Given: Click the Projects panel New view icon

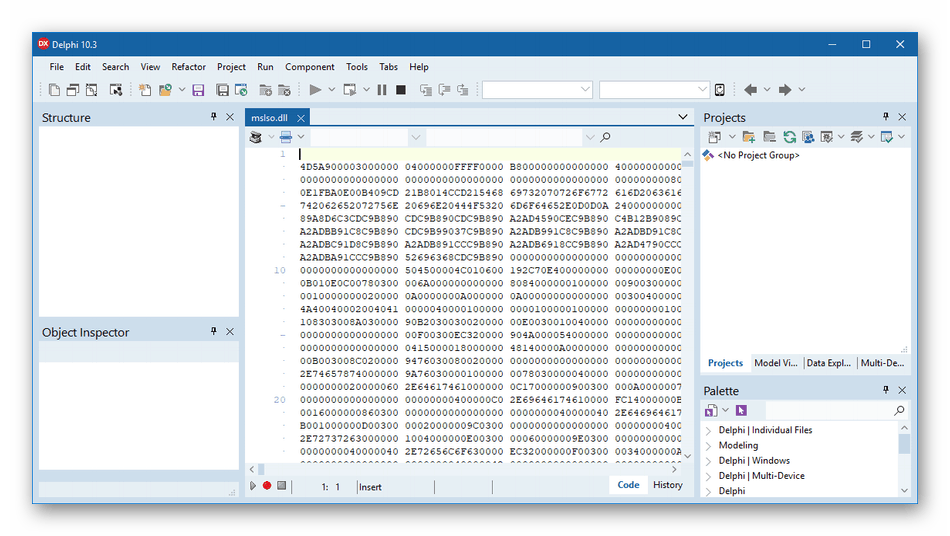Looking at the screenshot, I should point(714,137).
